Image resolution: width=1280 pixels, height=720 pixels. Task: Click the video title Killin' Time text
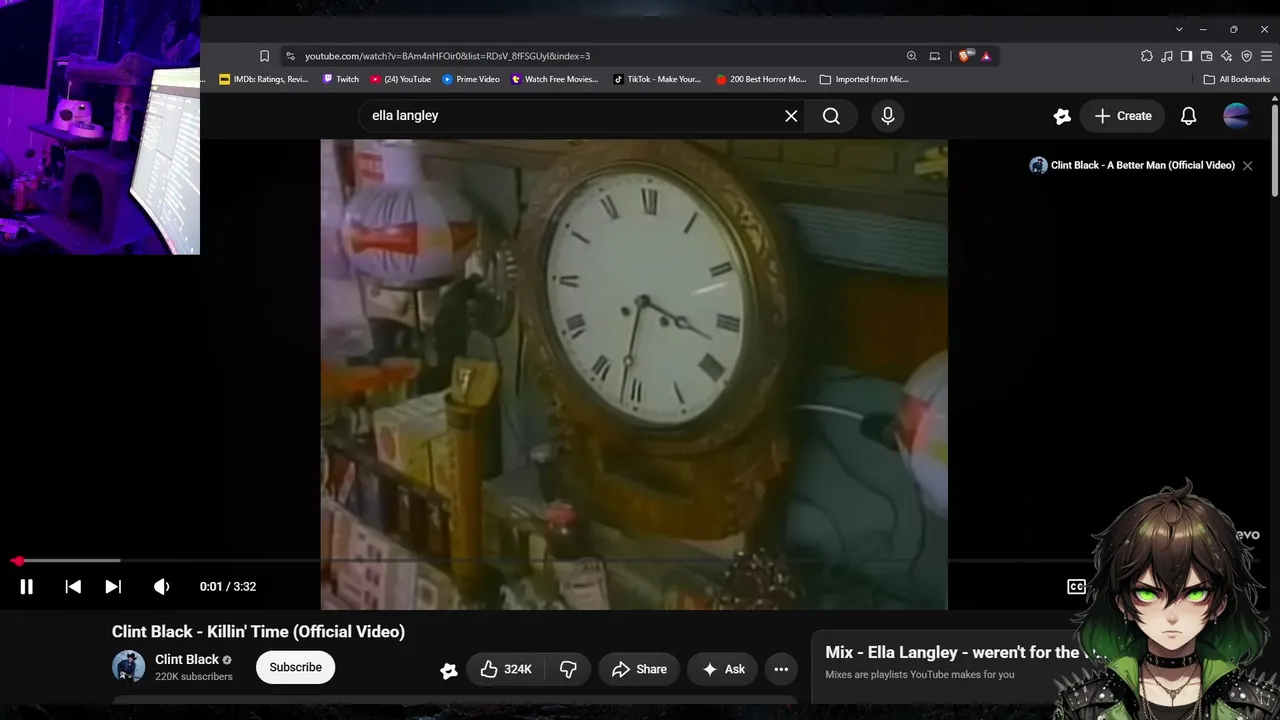pyautogui.click(x=258, y=632)
